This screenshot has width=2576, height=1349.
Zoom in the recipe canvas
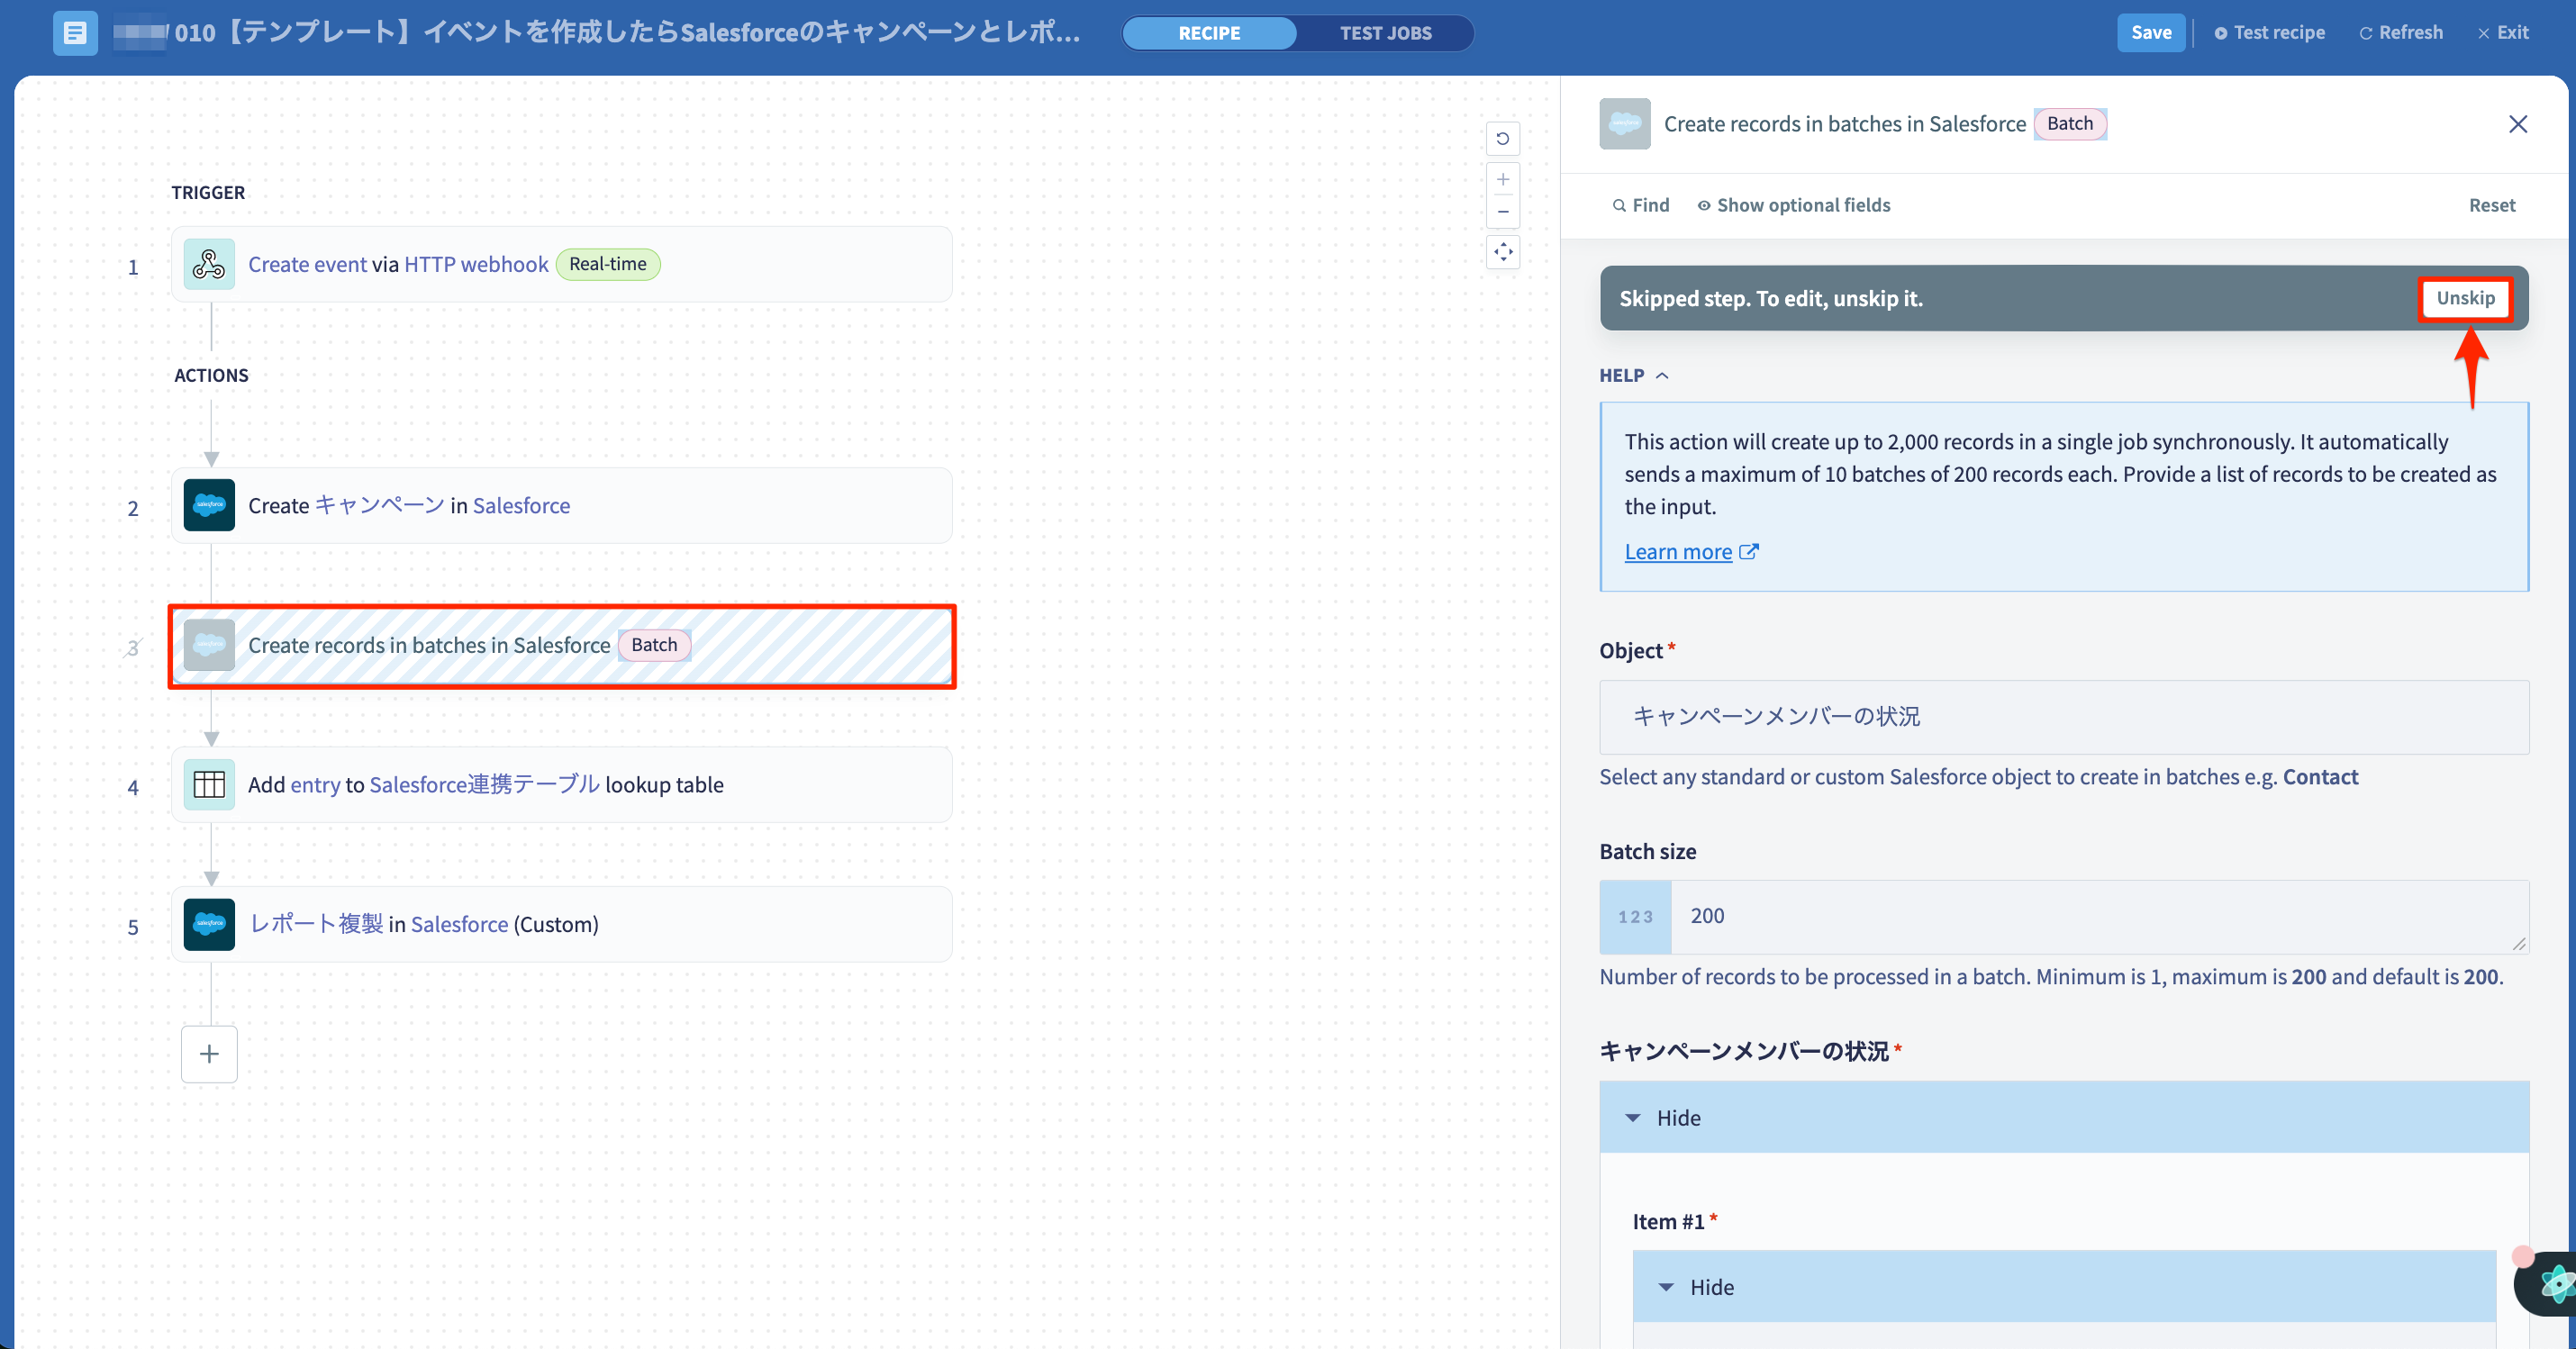pos(1502,180)
